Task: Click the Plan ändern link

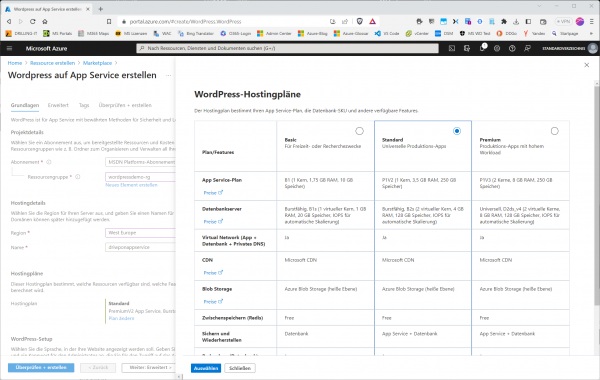Action: 121,318
